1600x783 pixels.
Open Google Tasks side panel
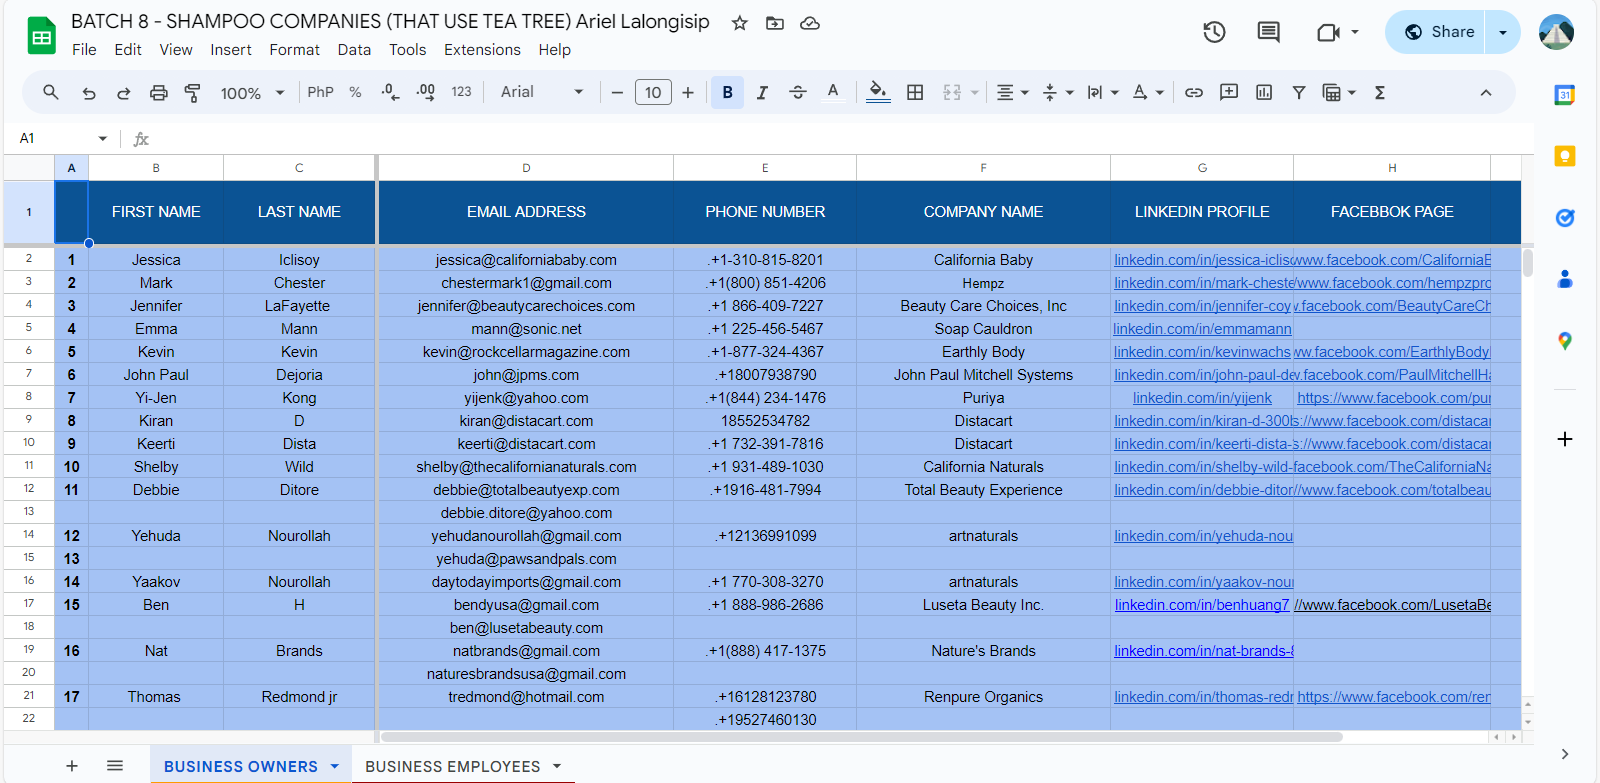[x=1565, y=218]
